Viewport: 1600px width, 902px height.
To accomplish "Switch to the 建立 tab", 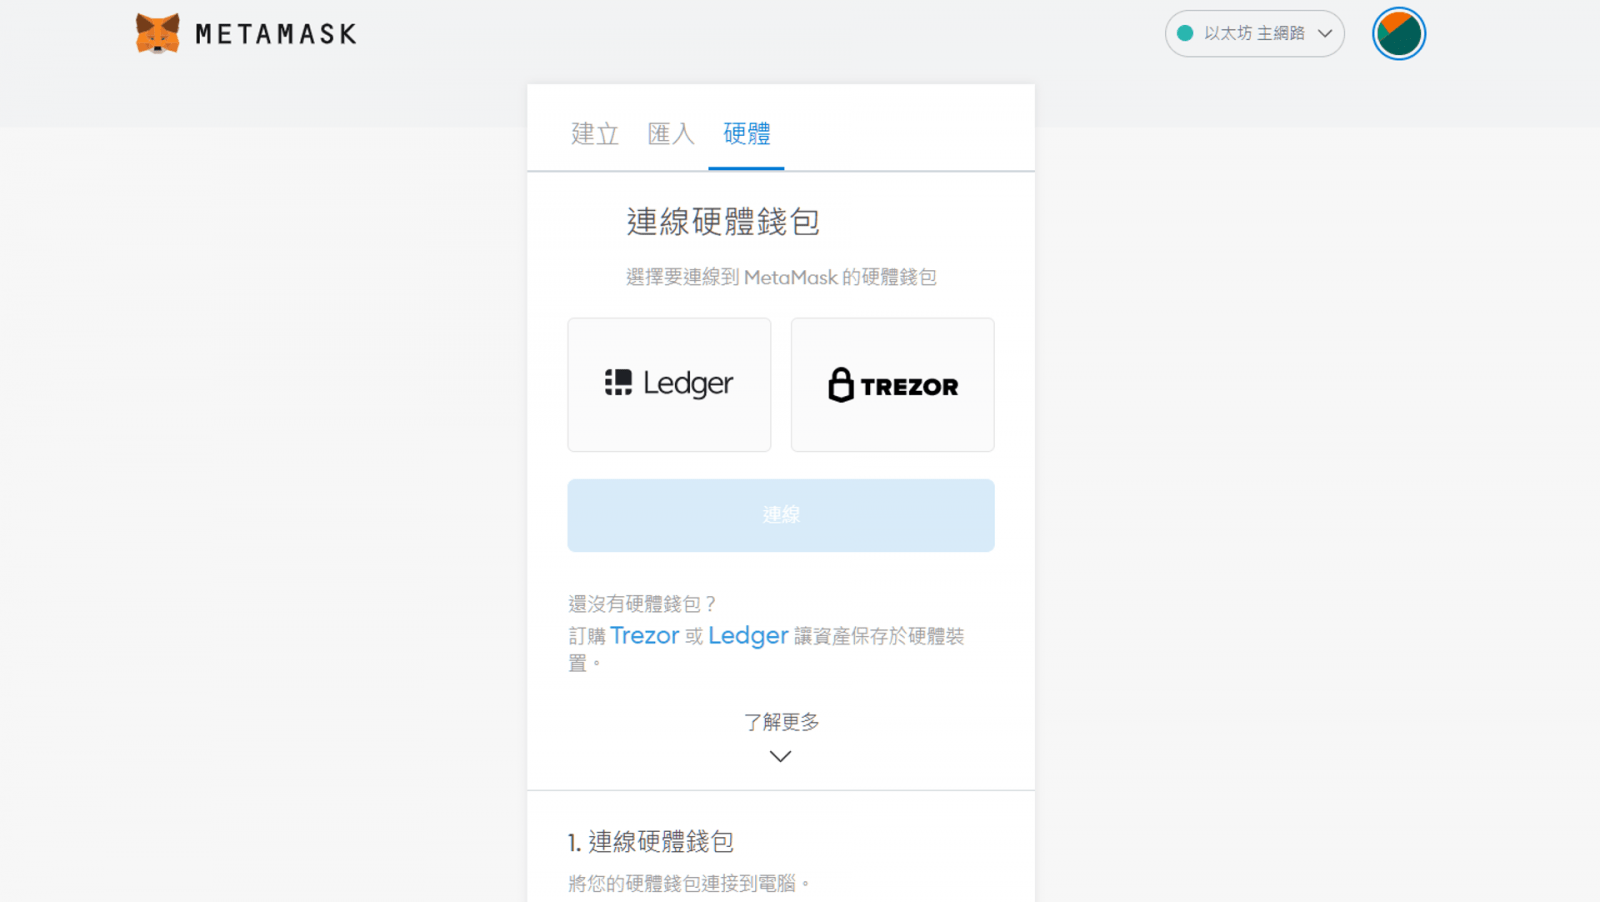I will (595, 134).
